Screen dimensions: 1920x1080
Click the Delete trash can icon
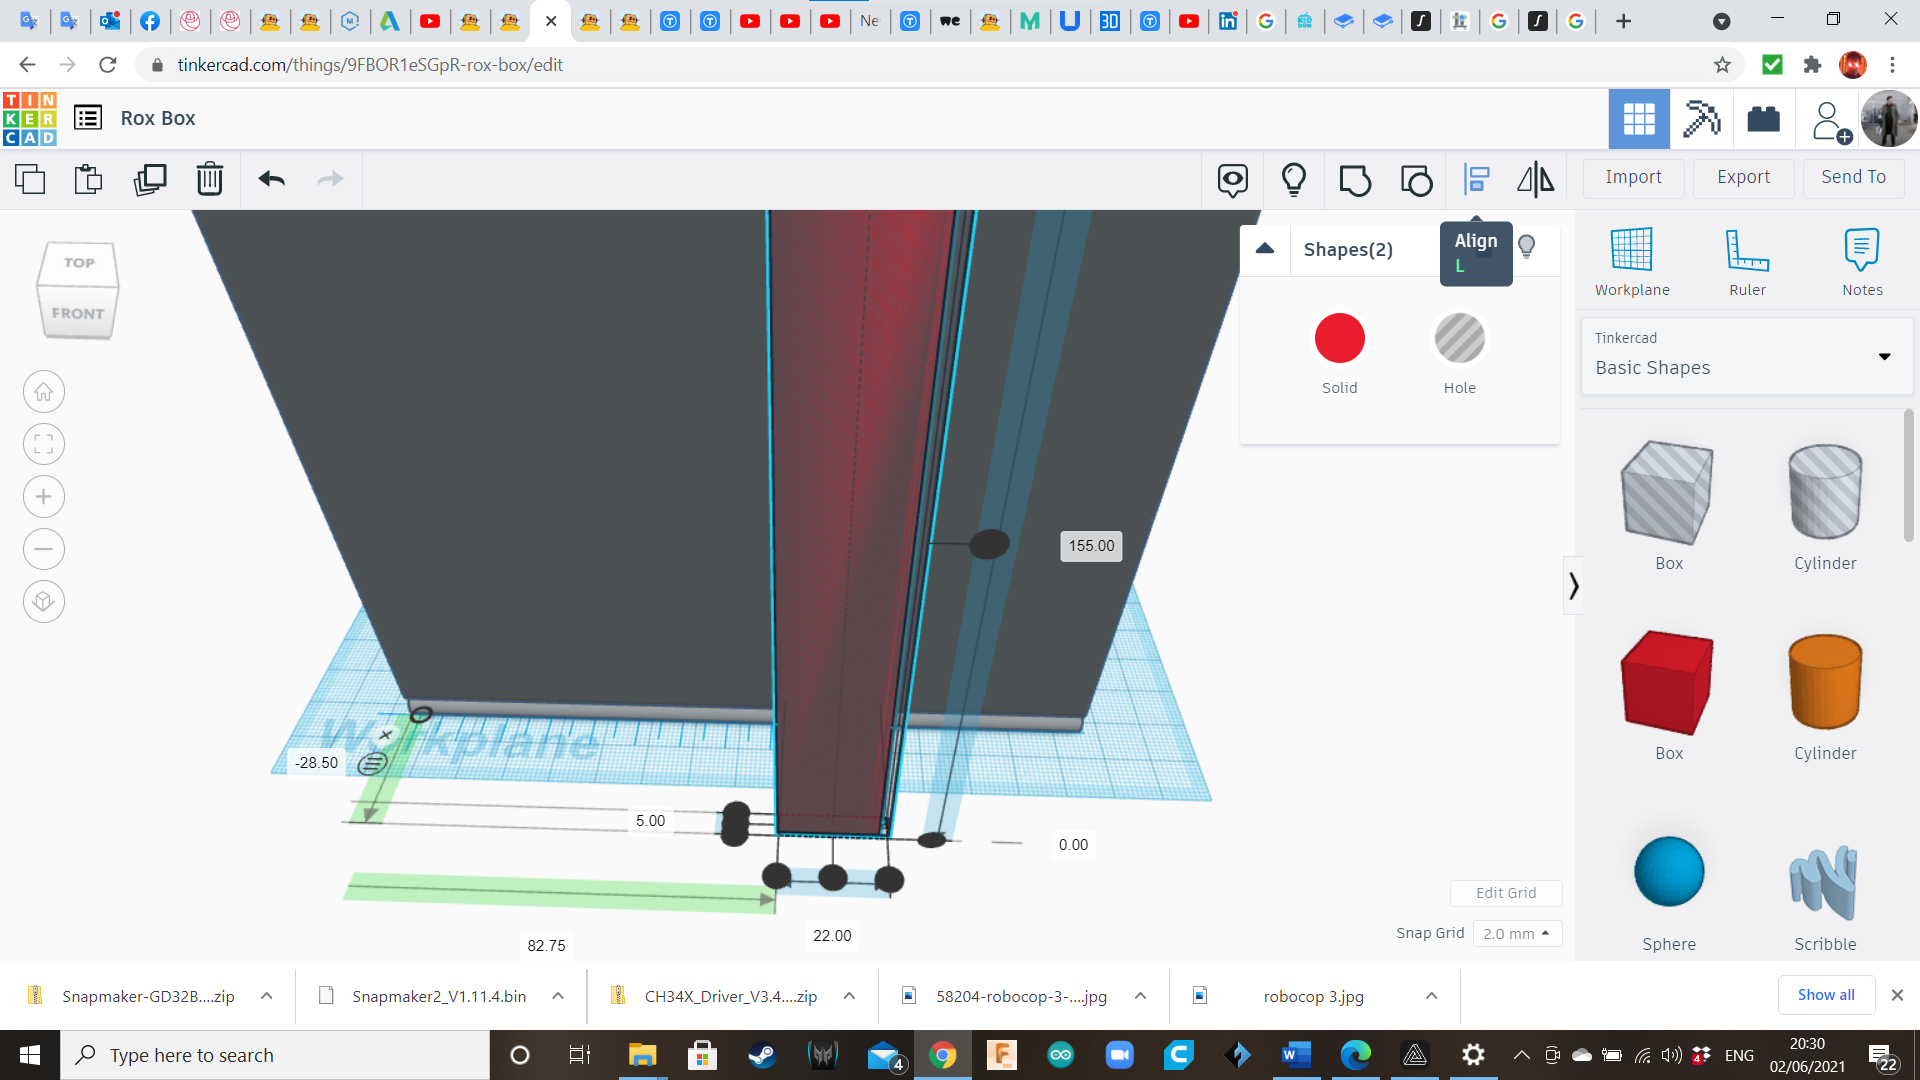click(x=210, y=179)
